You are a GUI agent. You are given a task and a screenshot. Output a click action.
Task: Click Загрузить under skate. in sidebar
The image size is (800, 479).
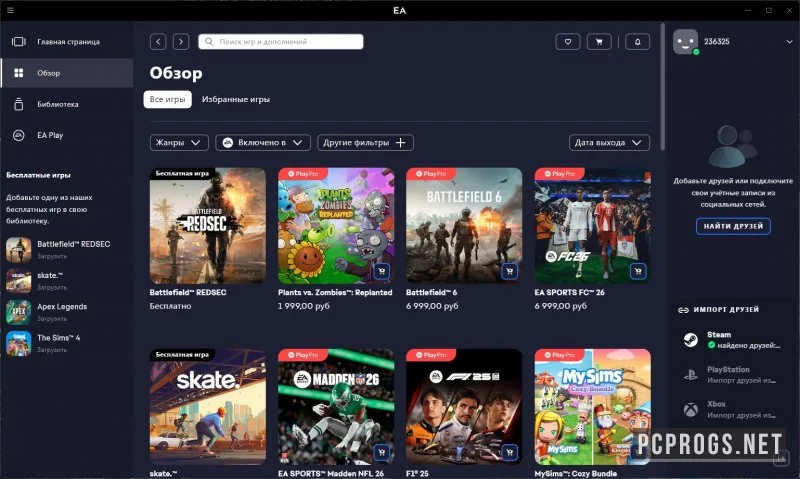click(x=52, y=287)
